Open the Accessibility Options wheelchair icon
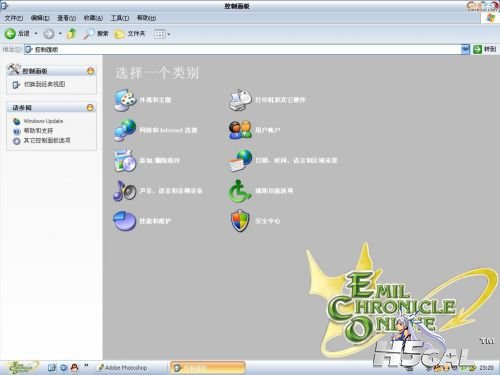The height and width of the screenshot is (375, 500). pyautogui.click(x=240, y=191)
